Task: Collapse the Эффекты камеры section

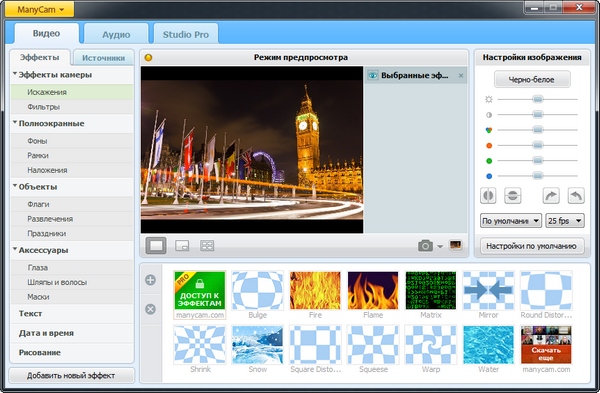Action: click(15, 74)
